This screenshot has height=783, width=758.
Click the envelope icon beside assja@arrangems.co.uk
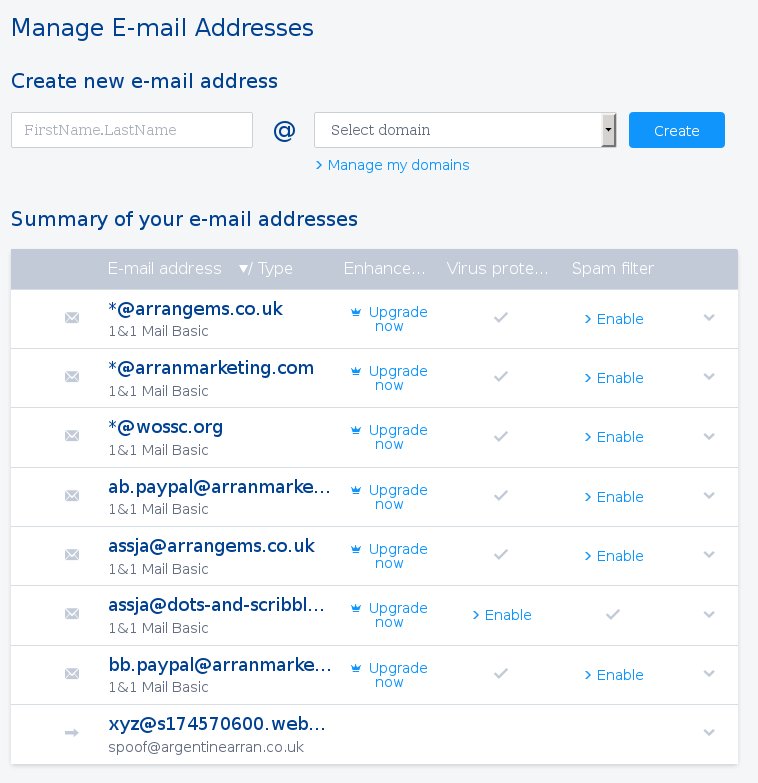point(72,554)
